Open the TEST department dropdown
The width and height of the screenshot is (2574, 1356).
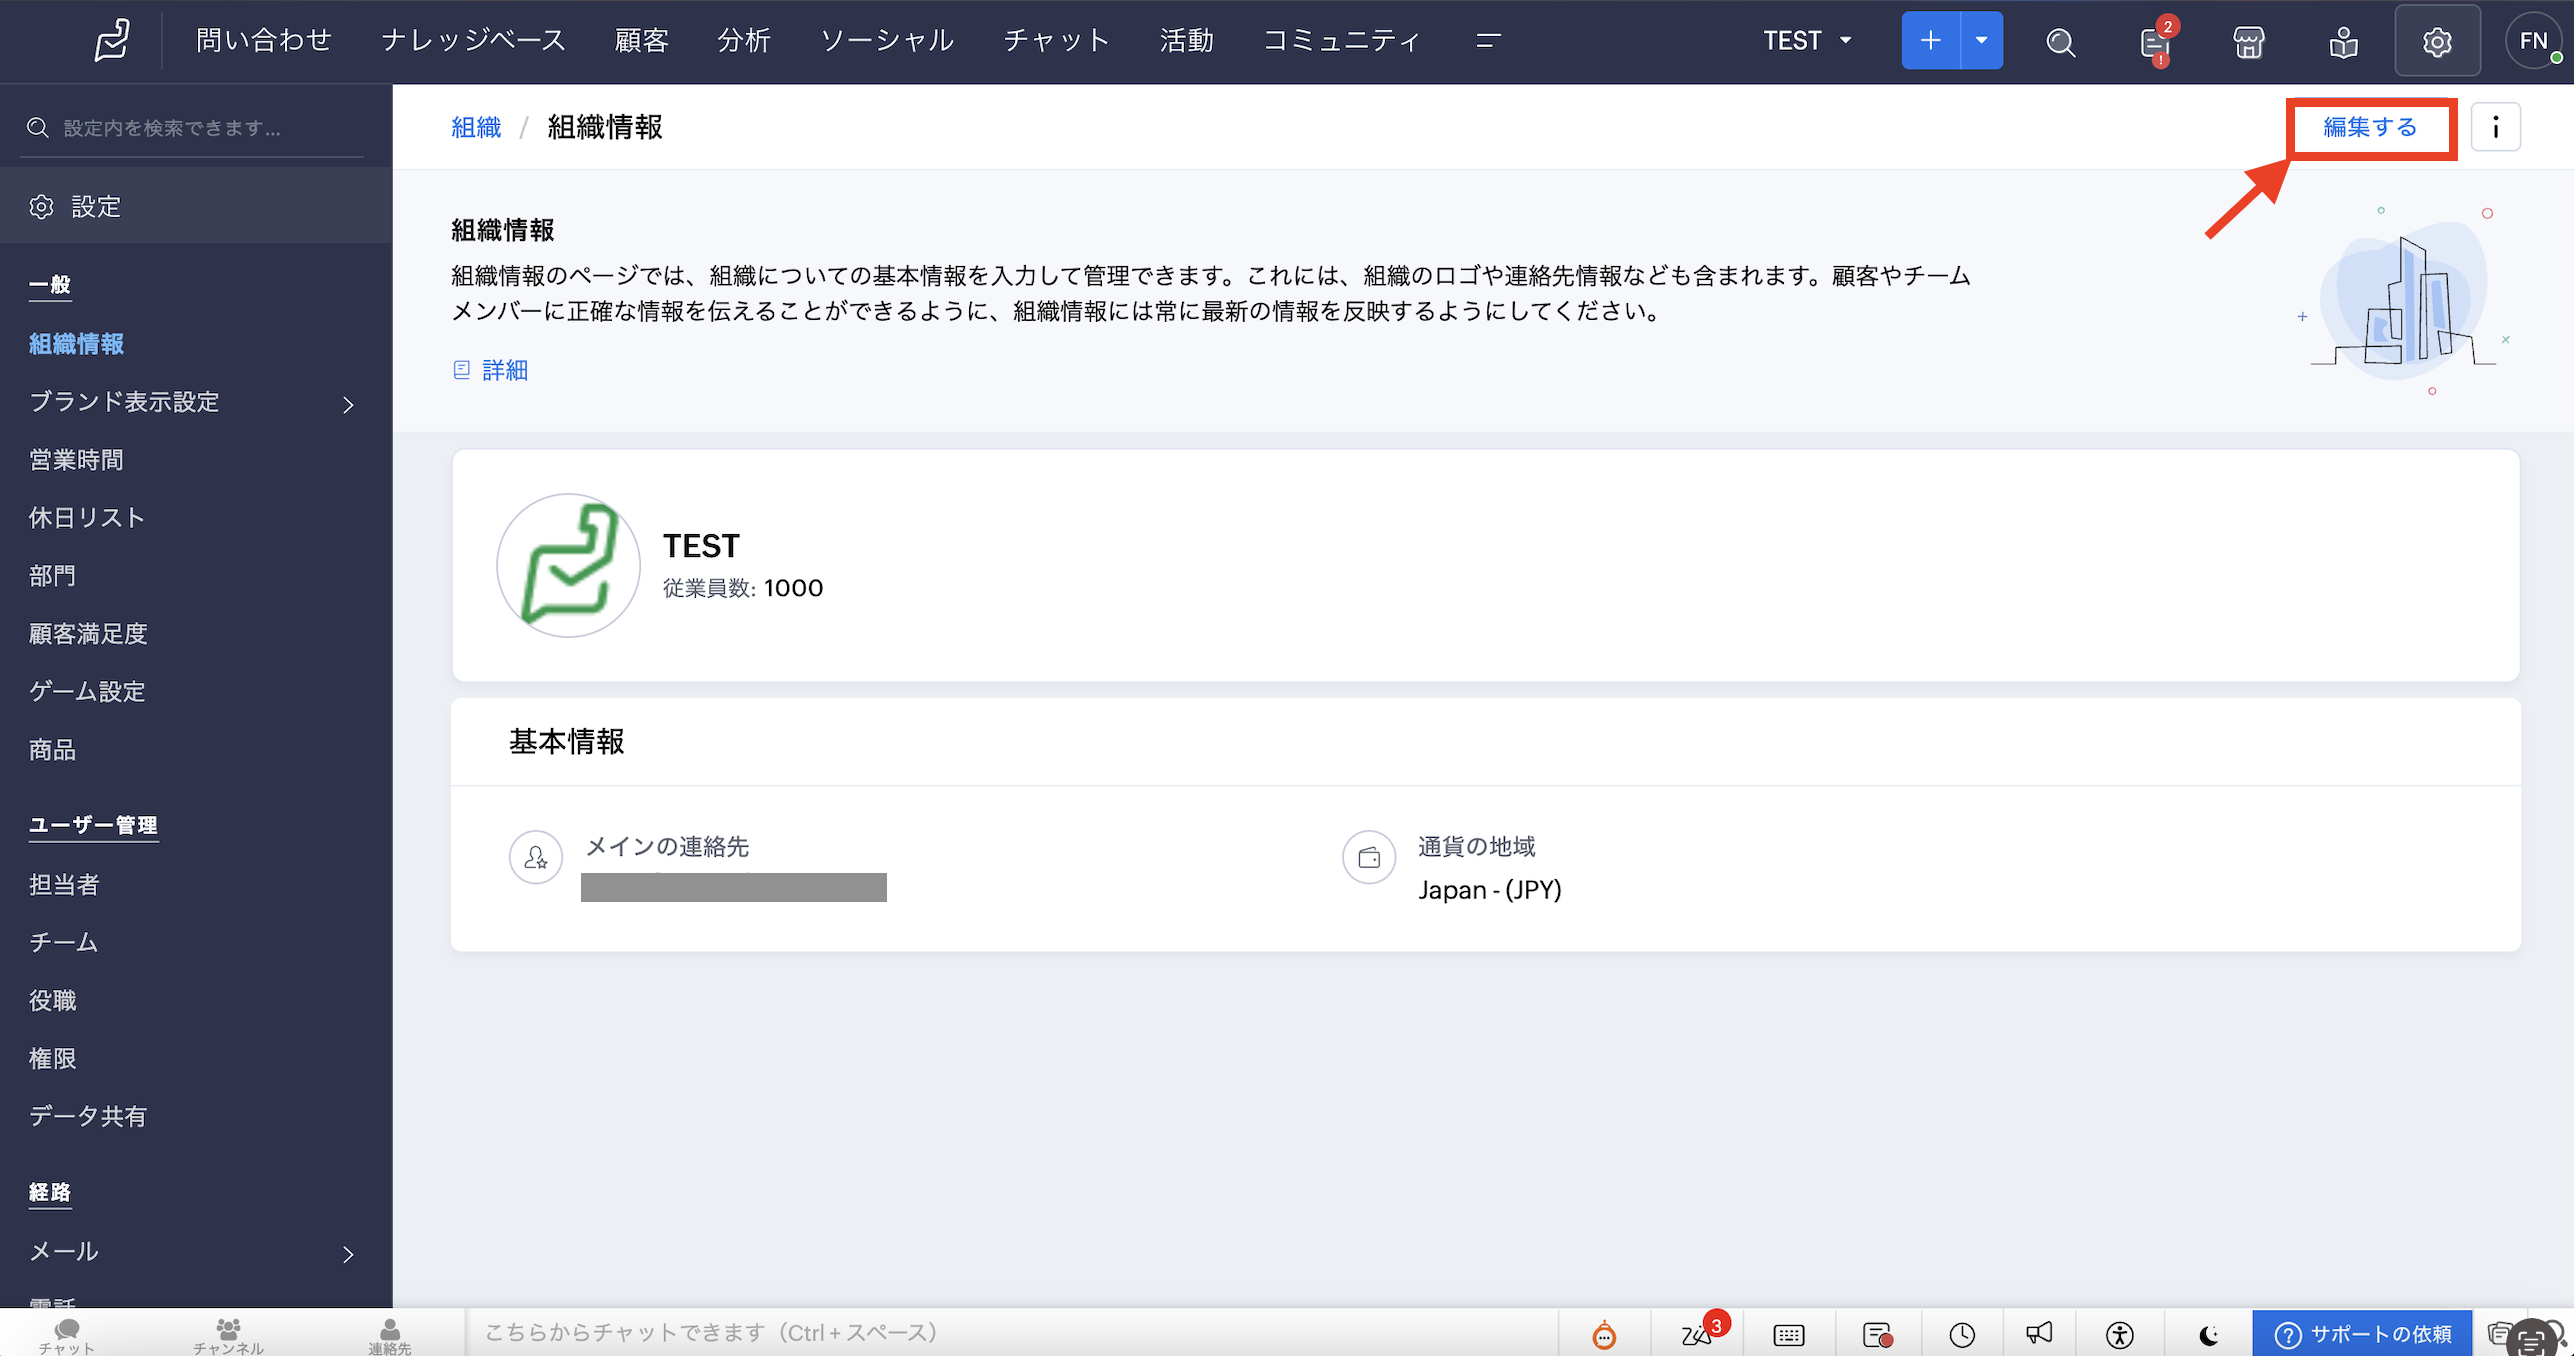[1806, 41]
